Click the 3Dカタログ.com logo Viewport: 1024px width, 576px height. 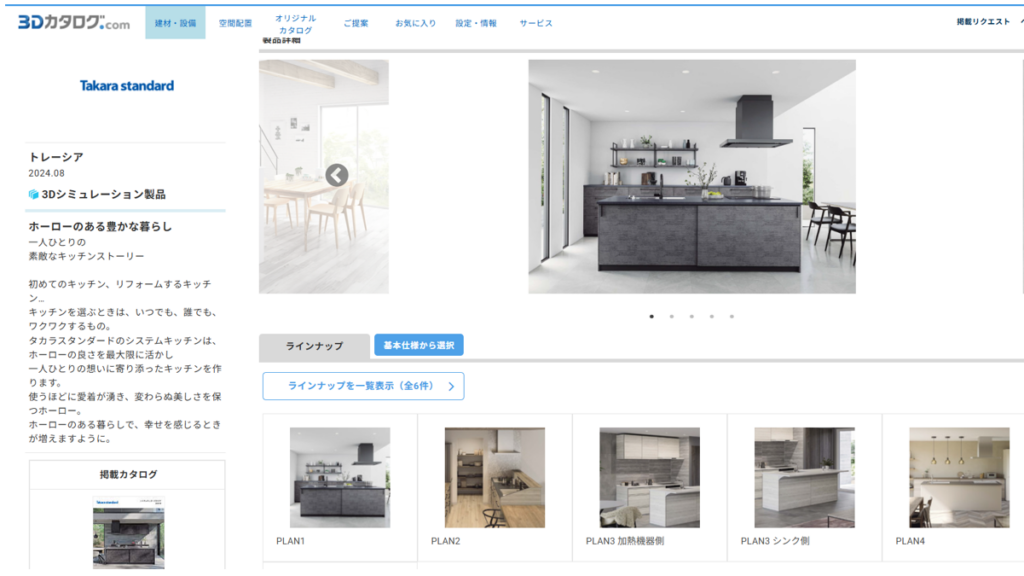pos(74,22)
